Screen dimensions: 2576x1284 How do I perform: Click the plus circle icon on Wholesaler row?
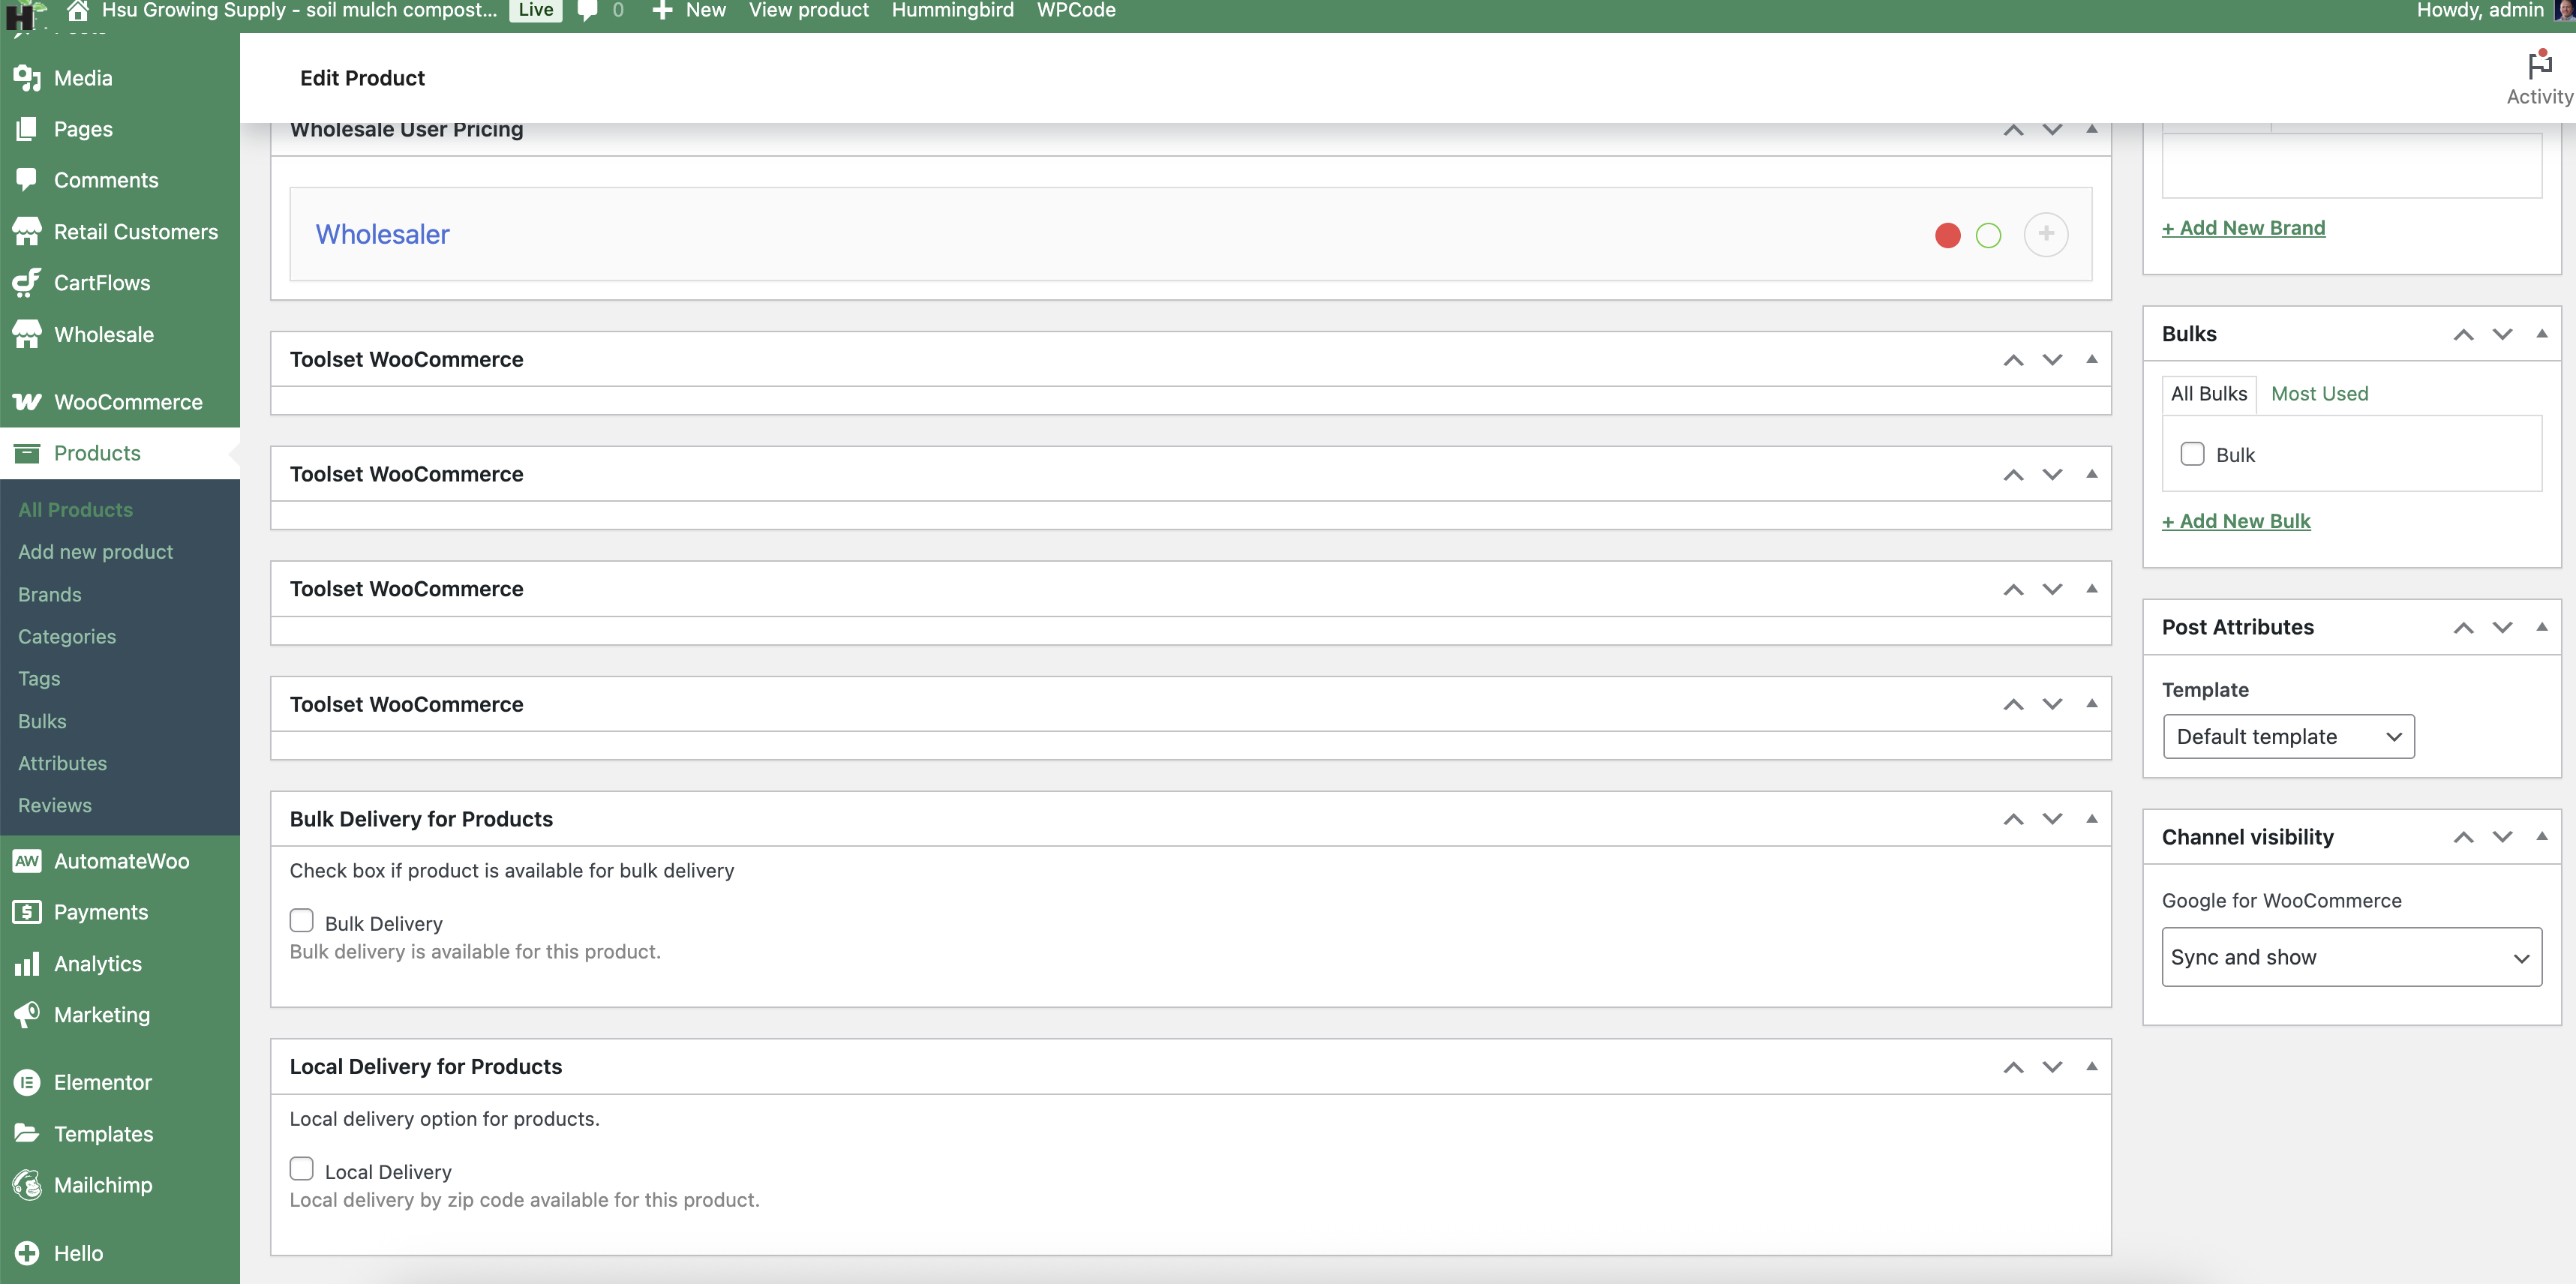tap(2046, 234)
